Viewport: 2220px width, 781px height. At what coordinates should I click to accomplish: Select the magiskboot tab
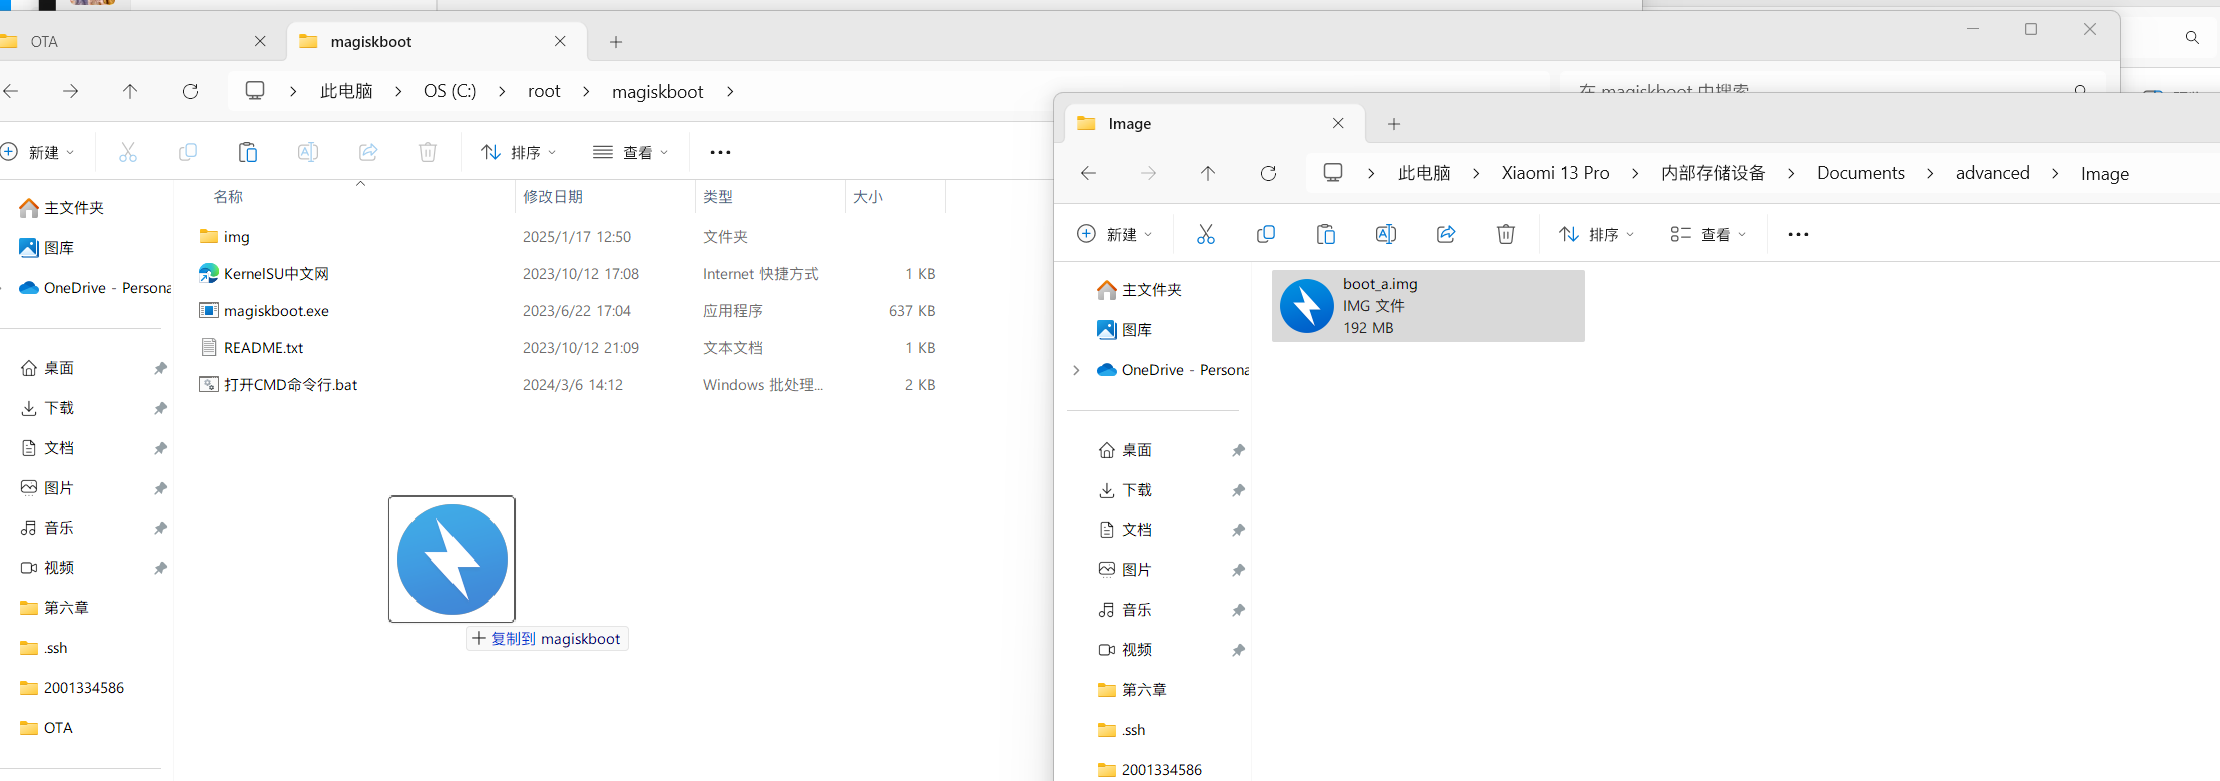point(436,41)
